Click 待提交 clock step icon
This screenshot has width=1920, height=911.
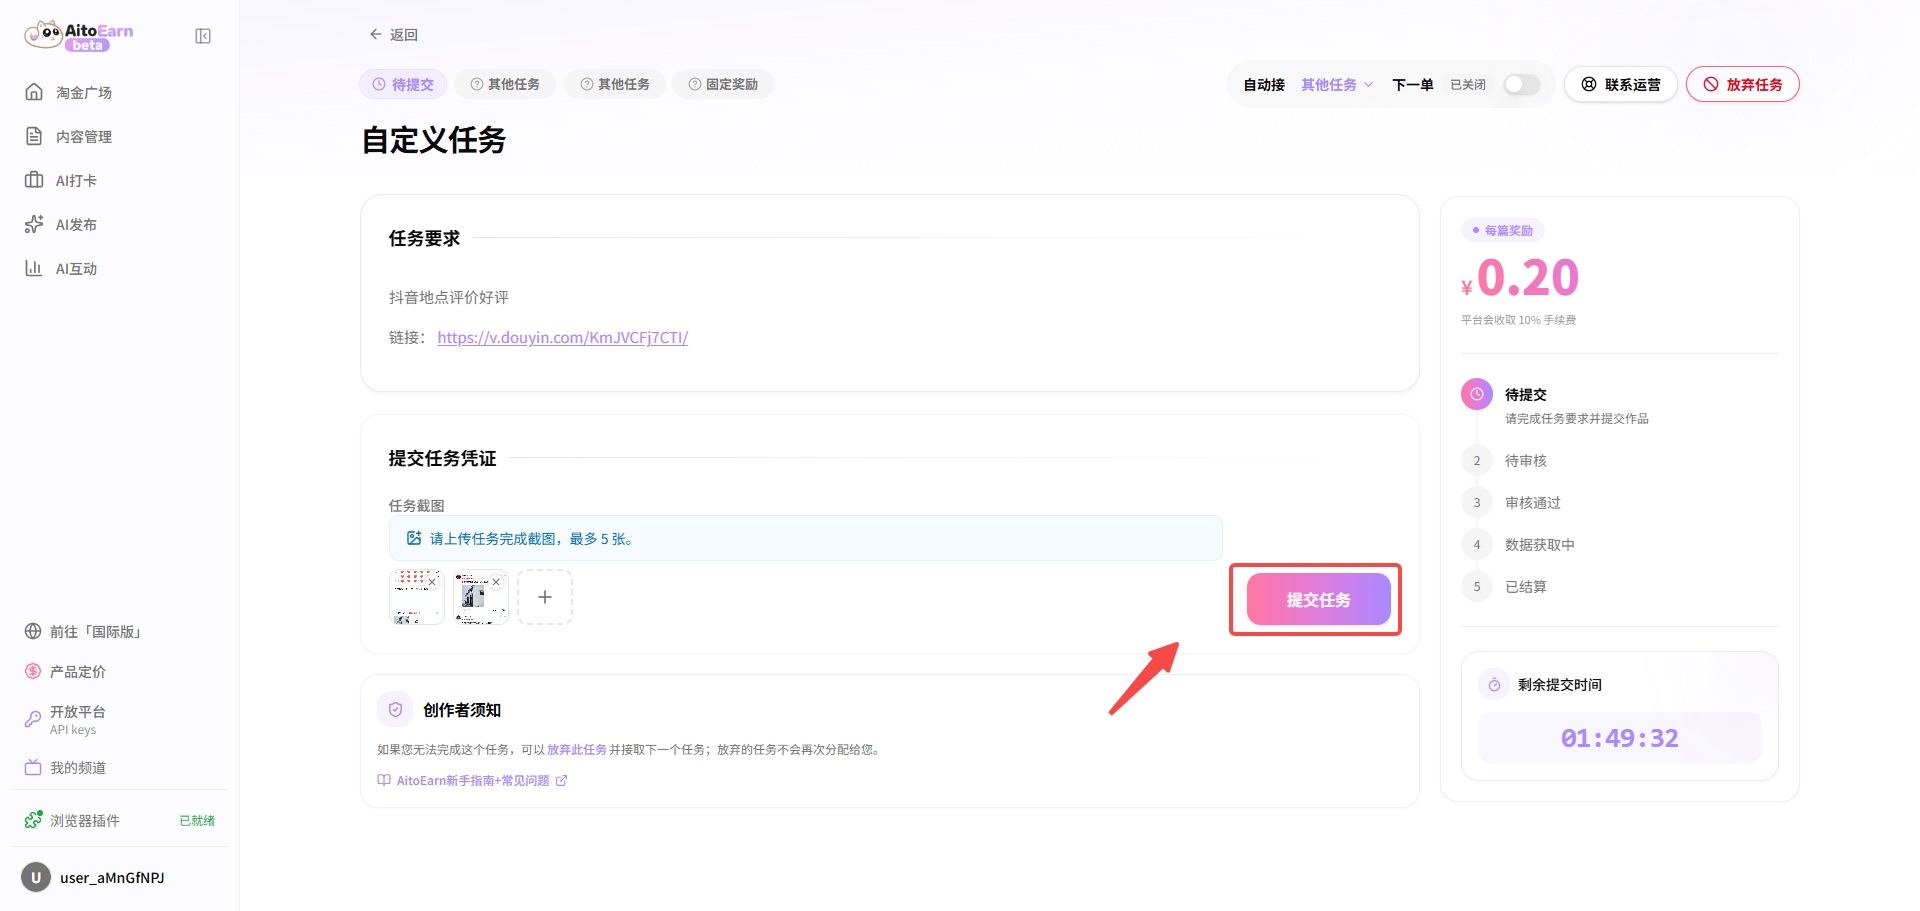coord(1477,395)
